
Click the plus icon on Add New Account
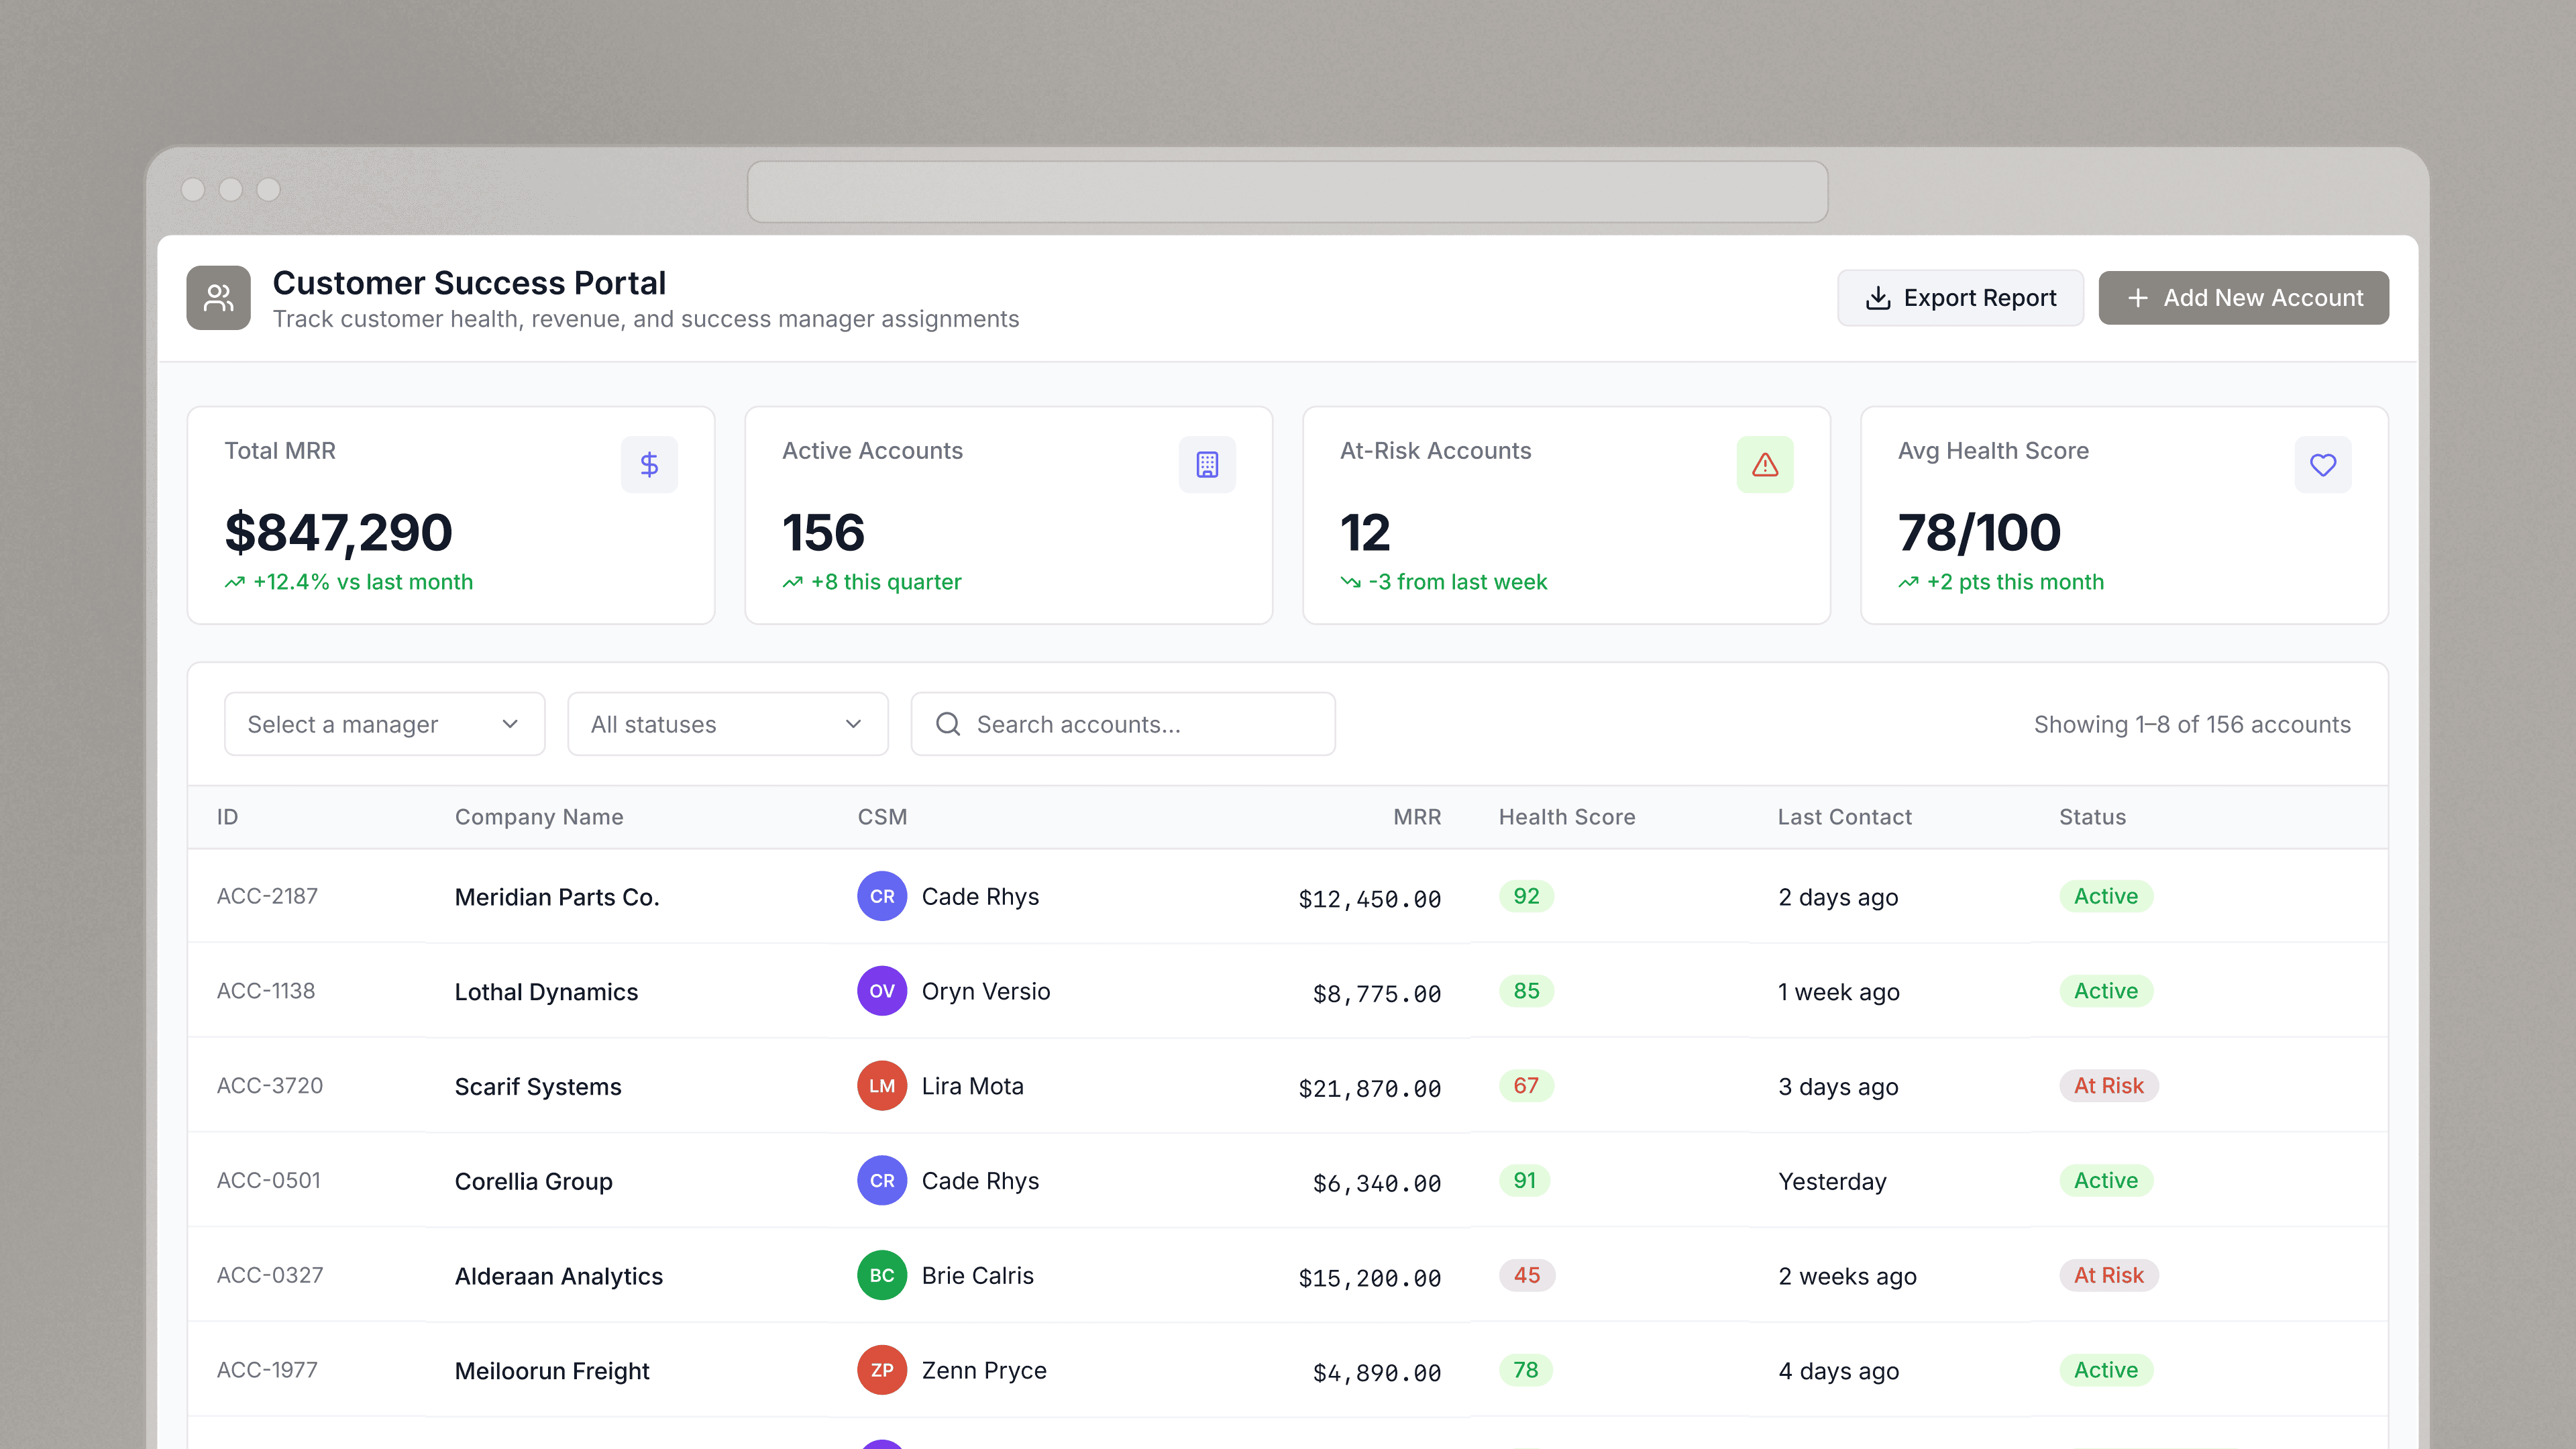(2137, 298)
